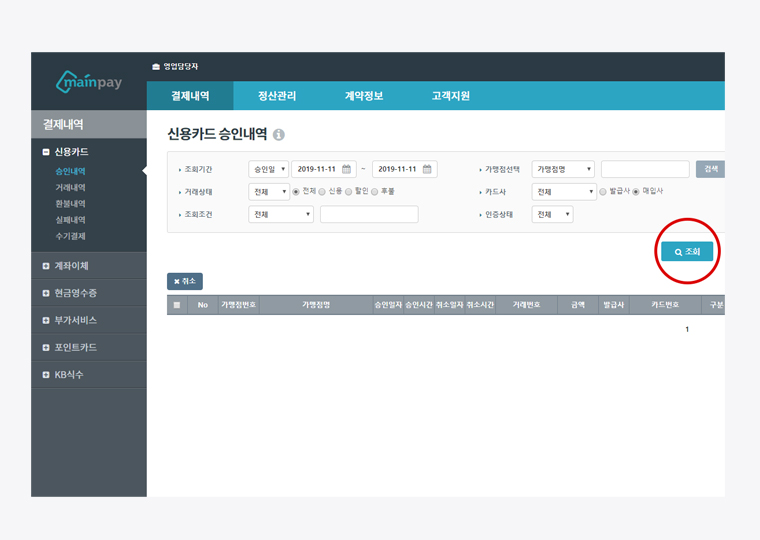Select the 신용 radio button
The width and height of the screenshot is (760, 540).
pos(322,191)
